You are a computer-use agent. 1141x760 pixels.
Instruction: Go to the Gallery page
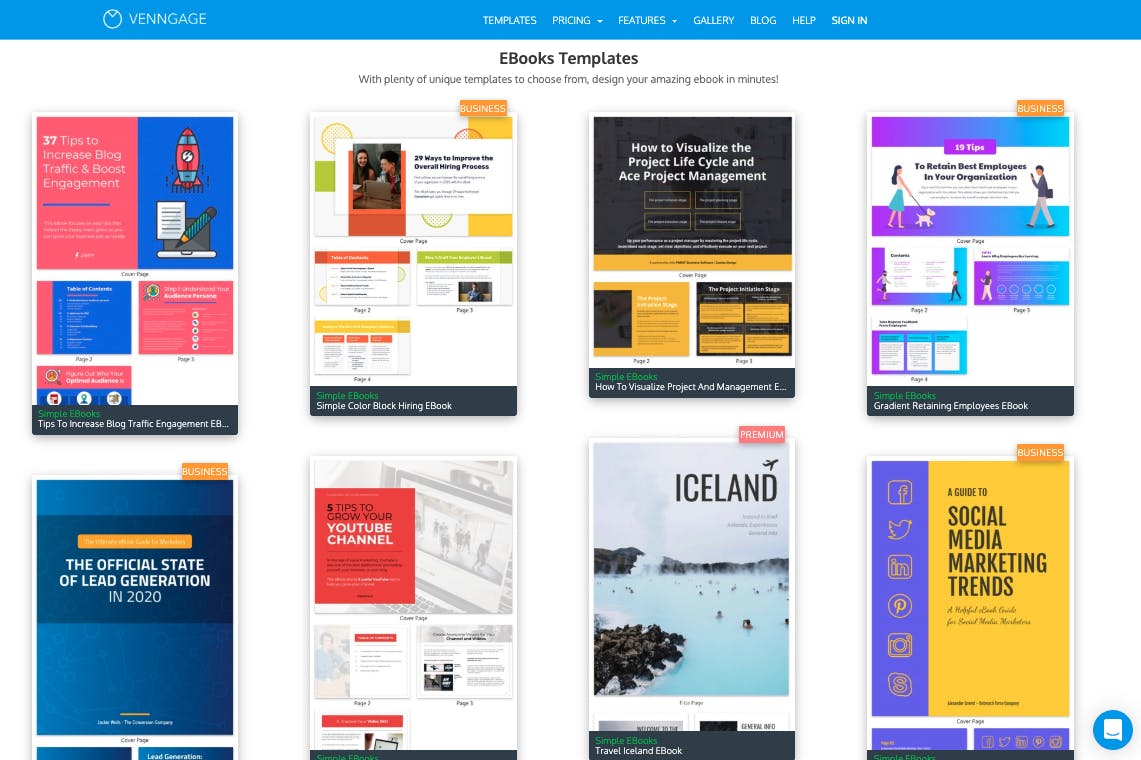click(x=713, y=20)
